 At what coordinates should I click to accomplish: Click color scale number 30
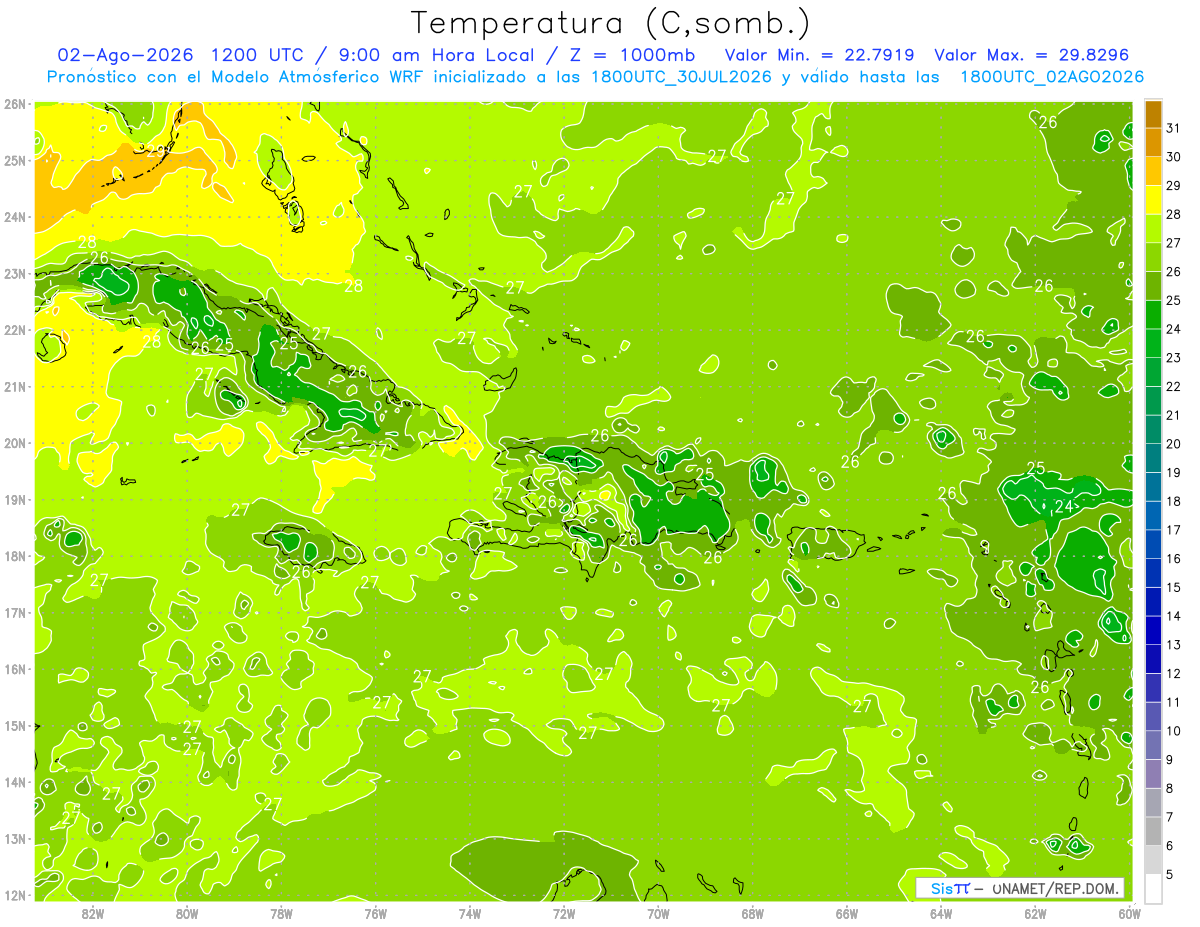tap(1174, 157)
